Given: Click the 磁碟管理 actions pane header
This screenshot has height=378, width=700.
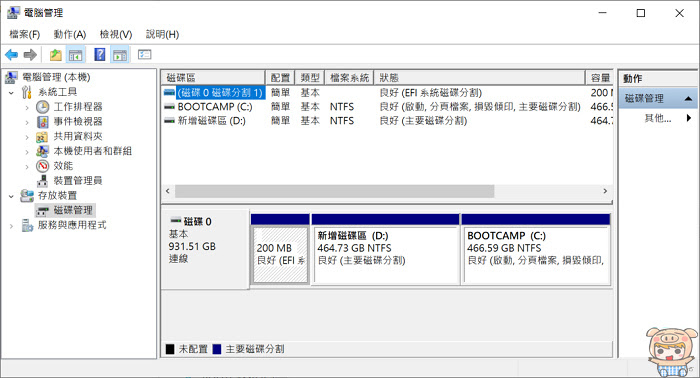Looking at the screenshot, I should click(x=658, y=98).
